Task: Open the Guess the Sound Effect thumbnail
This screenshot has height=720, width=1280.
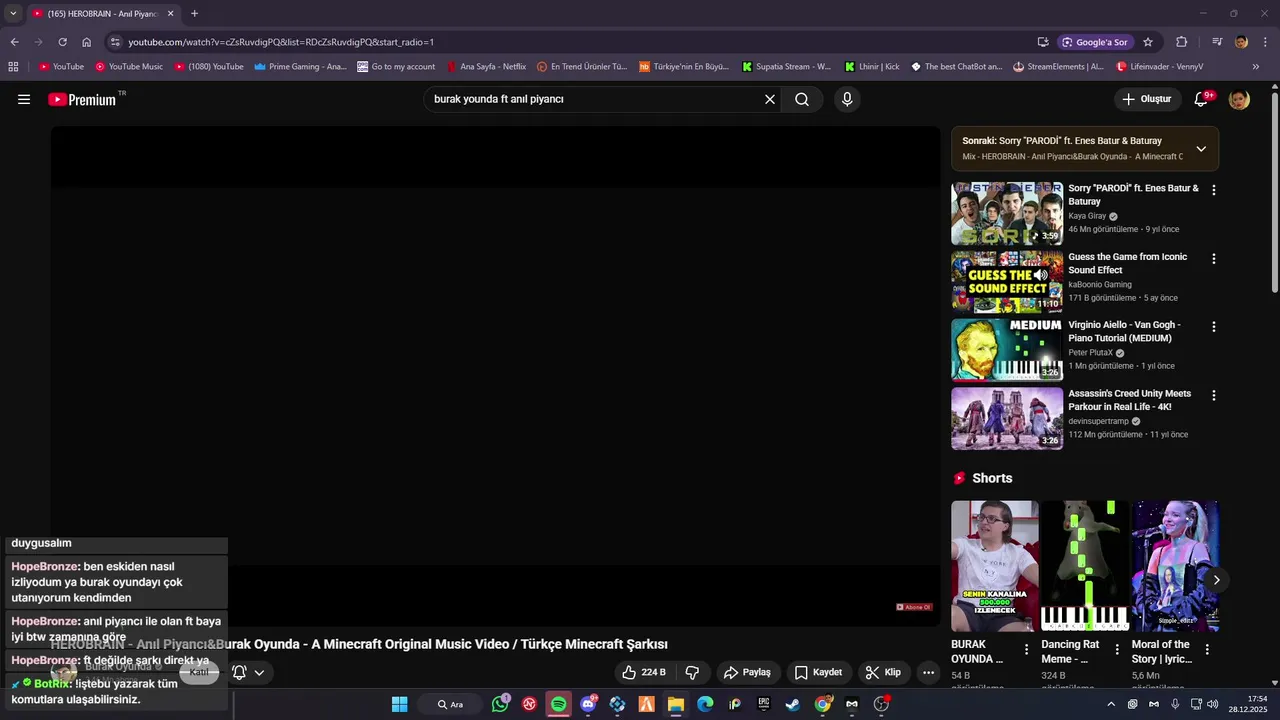Action: click(x=1007, y=282)
